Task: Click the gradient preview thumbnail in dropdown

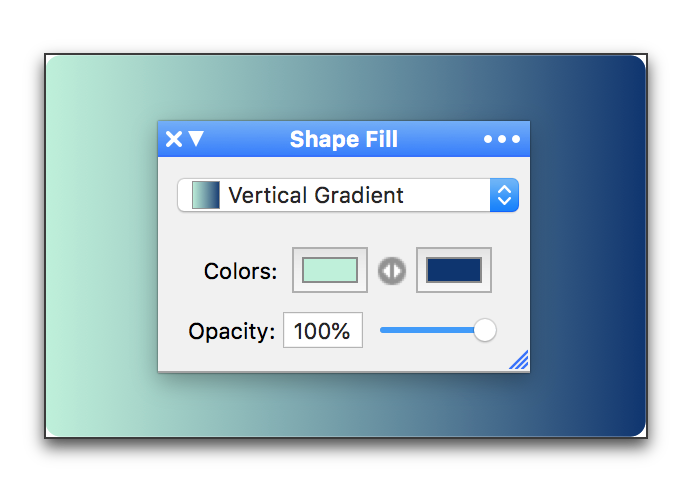Action: 206,195
